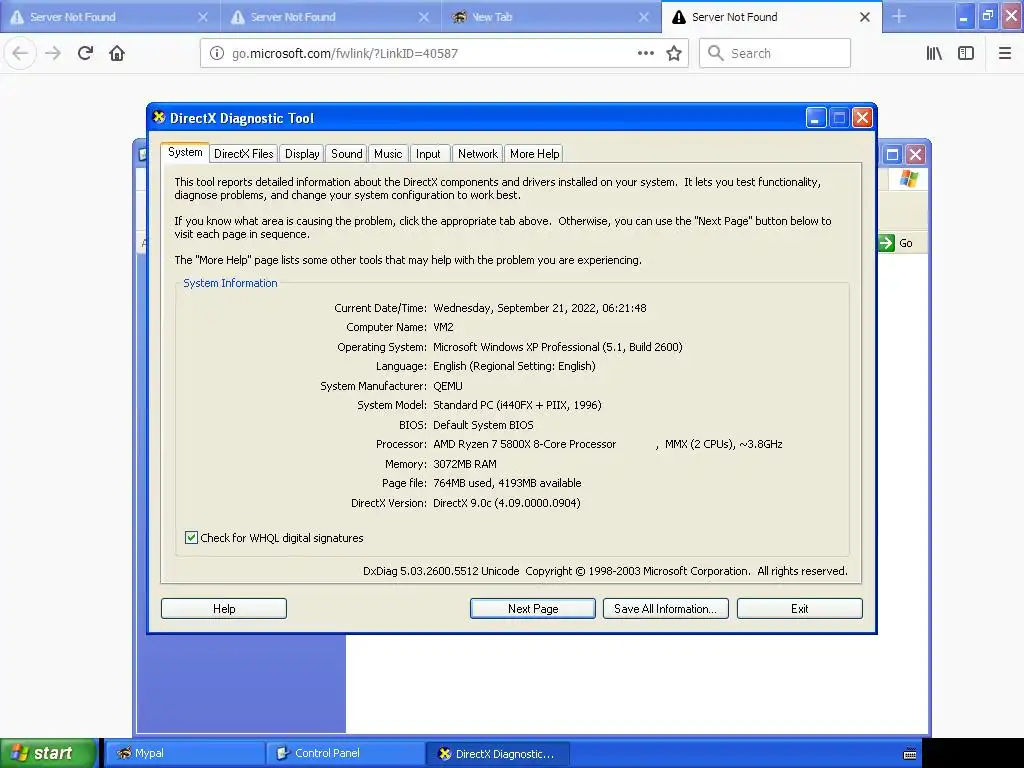
Task: Restore down the Mypal browser window
Action: click(988, 16)
